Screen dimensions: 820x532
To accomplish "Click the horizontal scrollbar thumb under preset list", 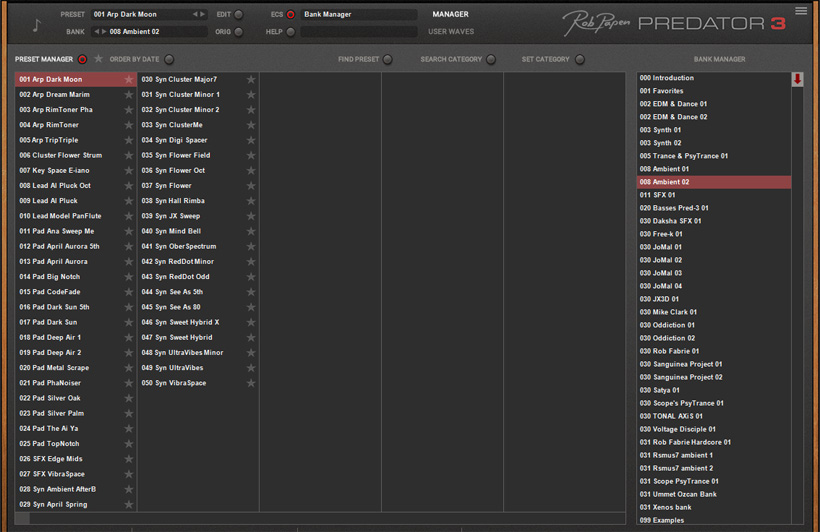I will coord(22,518).
